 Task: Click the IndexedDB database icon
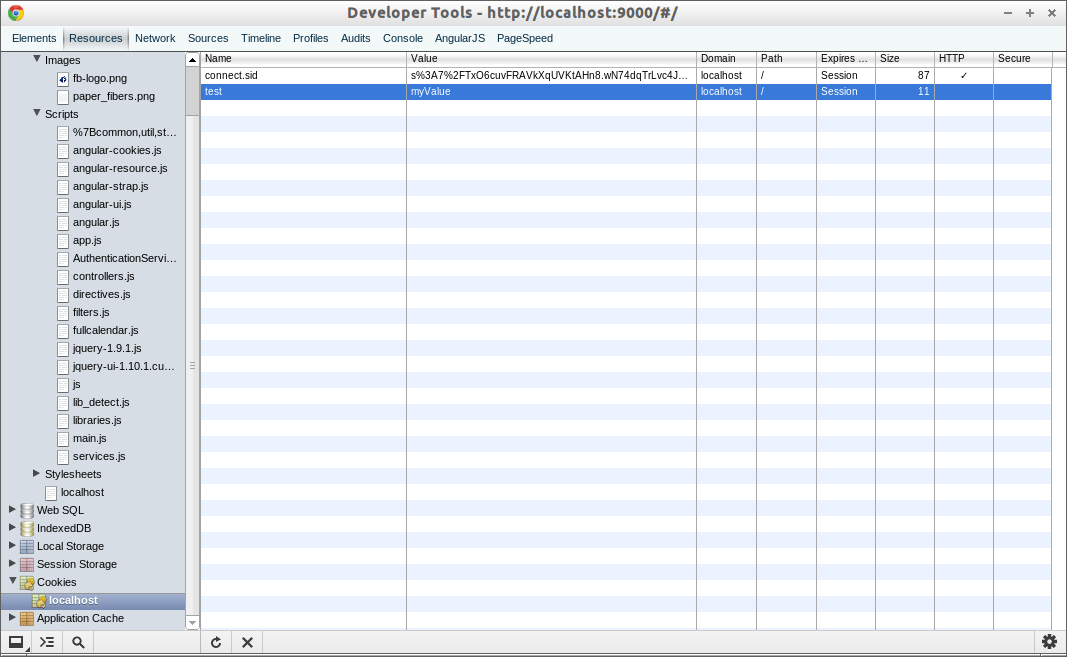click(27, 528)
